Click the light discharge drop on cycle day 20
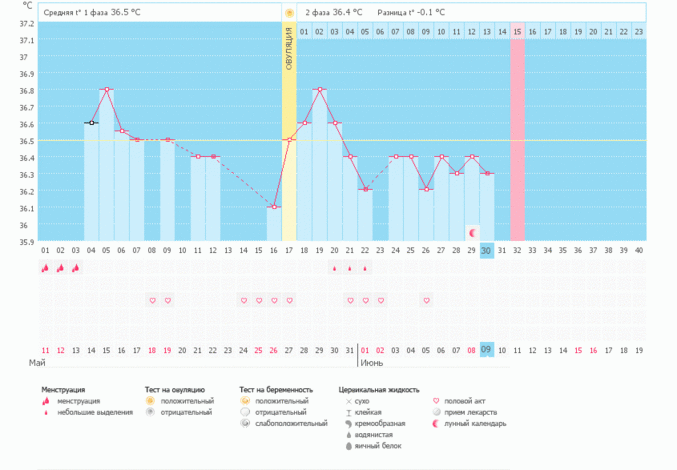The width and height of the screenshot is (677, 470). (x=334, y=268)
